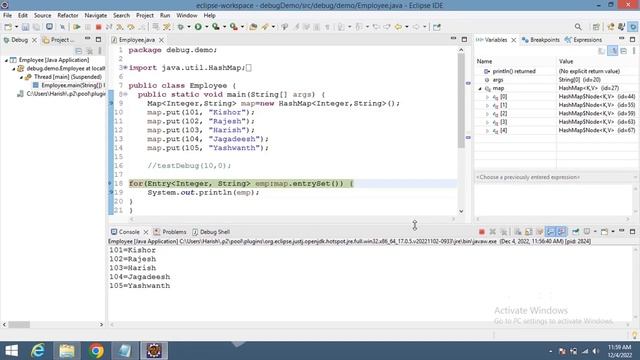Click the Open Console icon

click(x=604, y=232)
